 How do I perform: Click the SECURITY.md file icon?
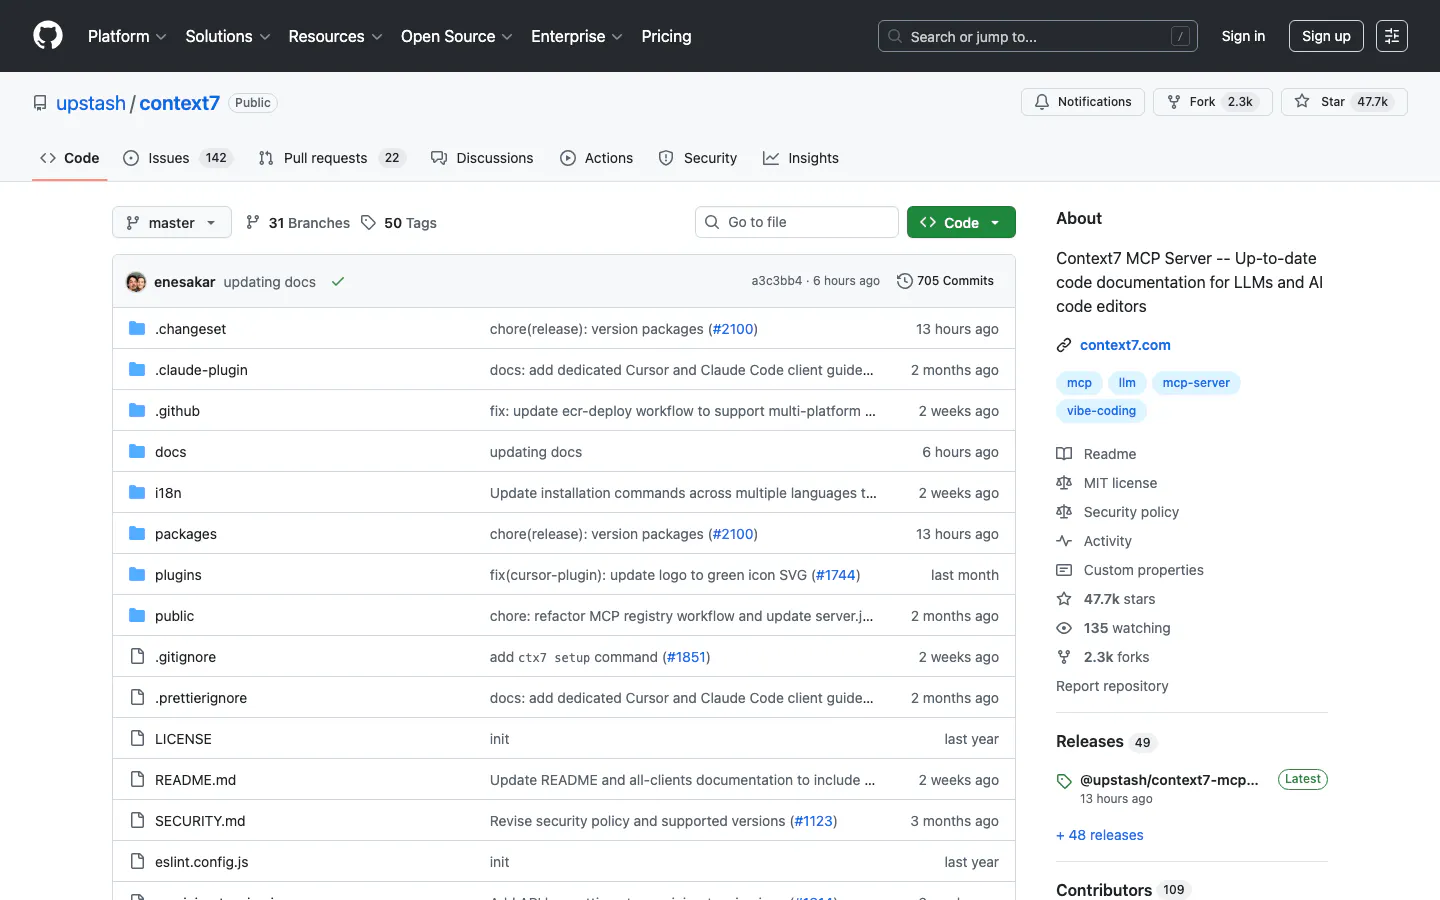[x=137, y=821]
